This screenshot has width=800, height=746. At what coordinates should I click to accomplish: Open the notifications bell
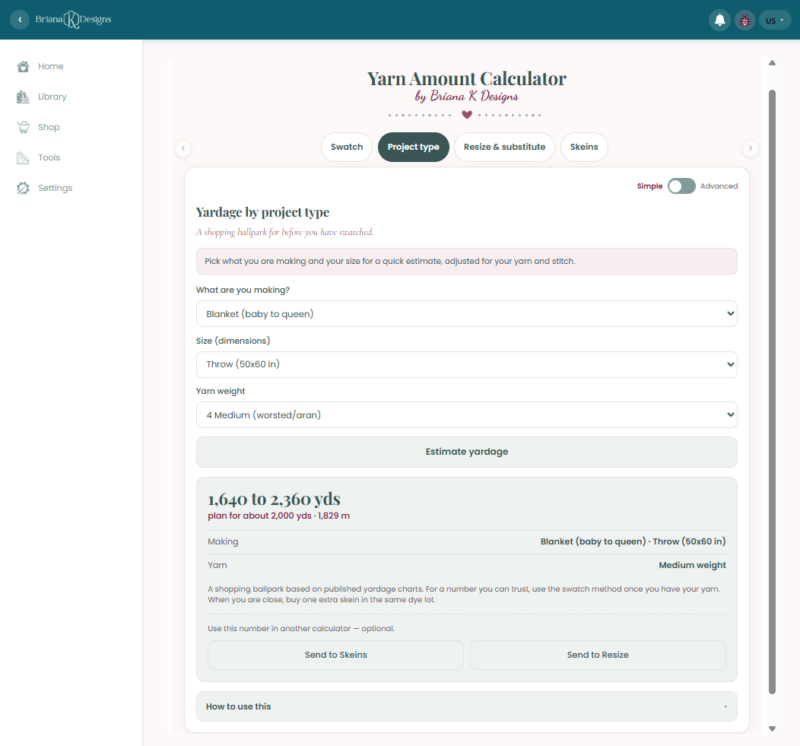(x=719, y=20)
